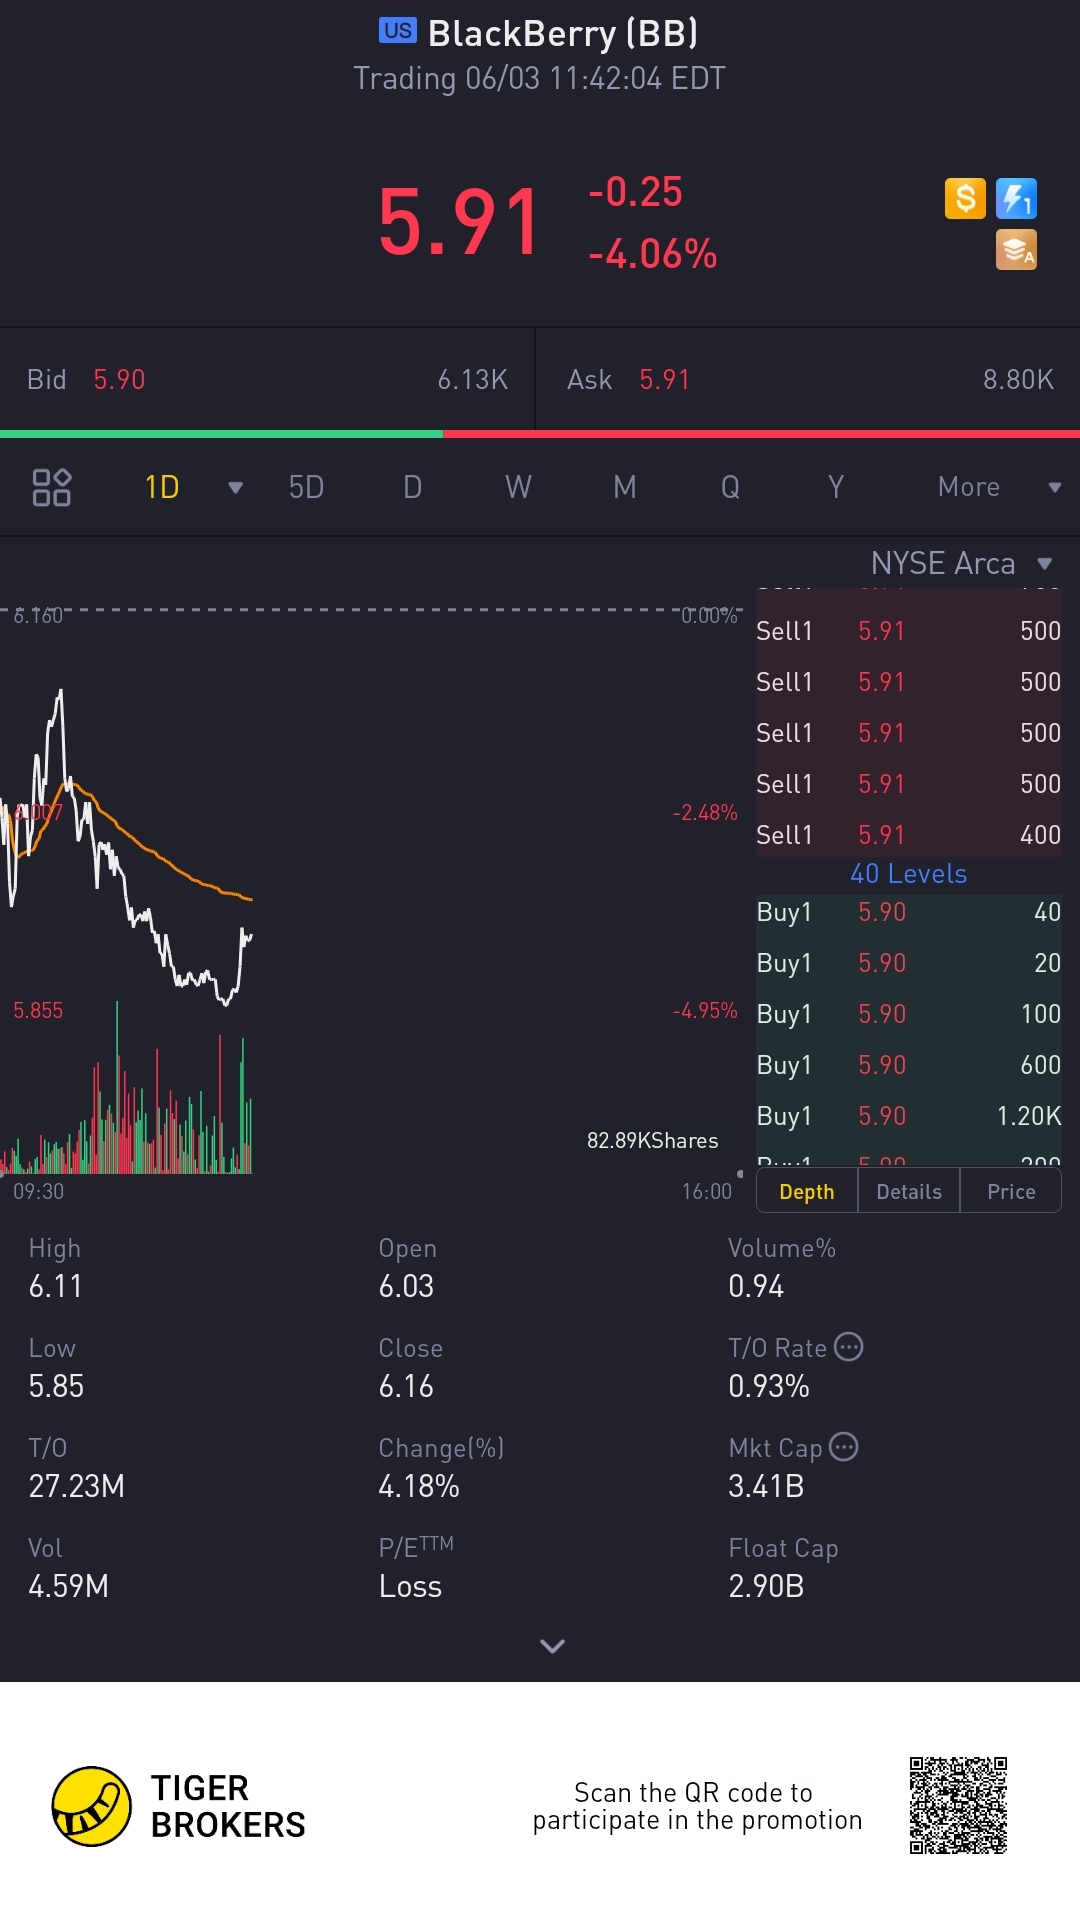Screen dimensions: 1080x1931
Task: Tap the large 5.91 last price
Action: (459, 222)
